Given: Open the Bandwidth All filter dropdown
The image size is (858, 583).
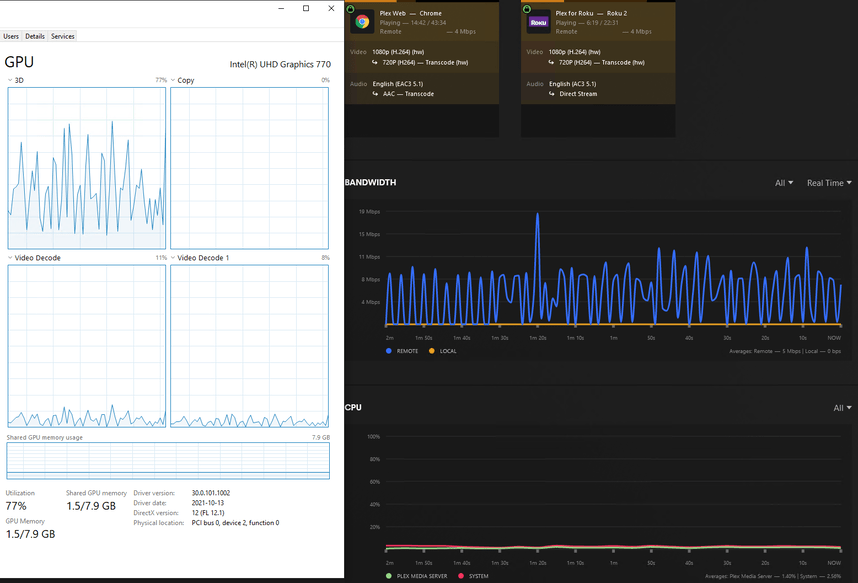Looking at the screenshot, I should (x=784, y=183).
